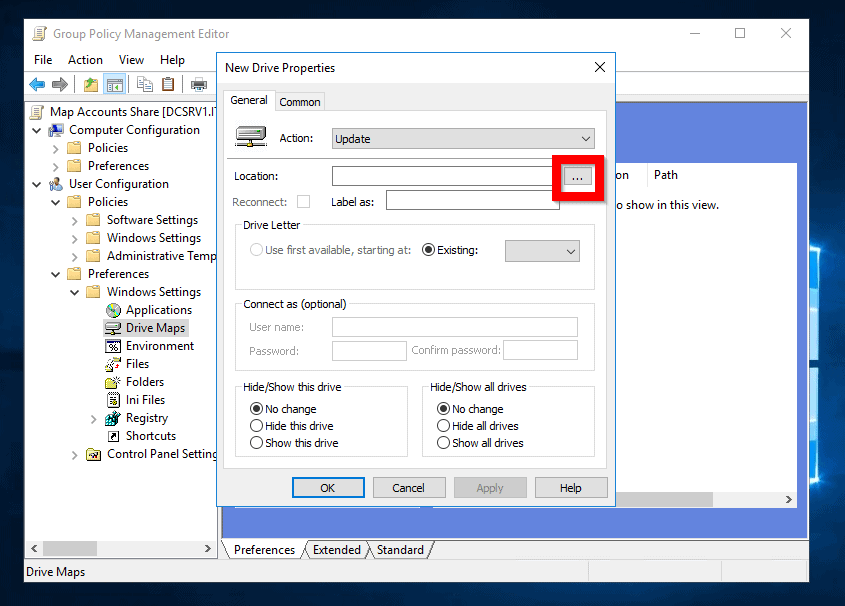This screenshot has width=845, height=606.
Task: Click the Up One Level folder icon
Action: [91, 85]
